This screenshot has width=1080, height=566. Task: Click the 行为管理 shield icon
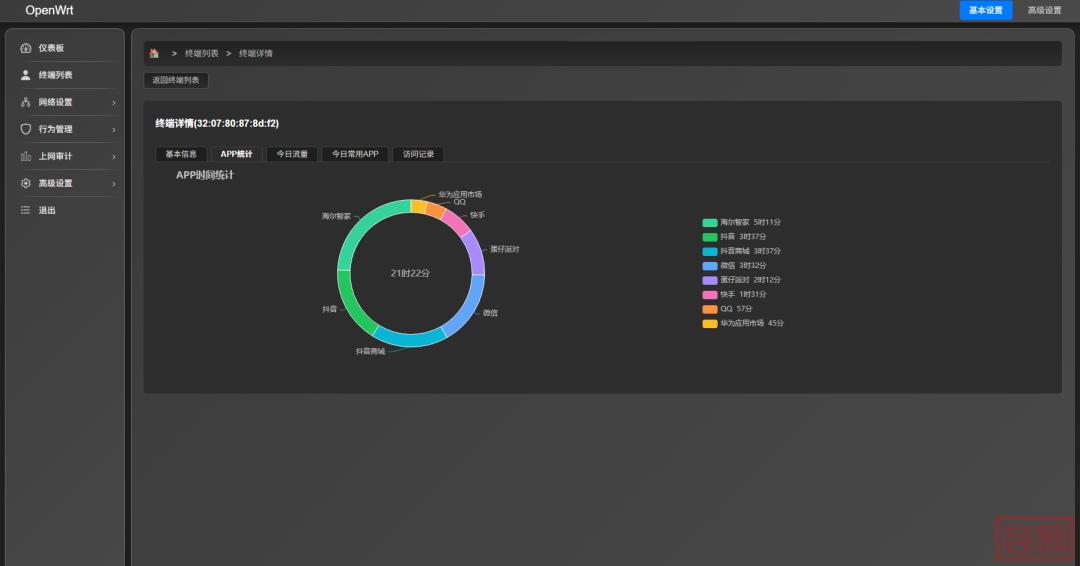coord(26,129)
